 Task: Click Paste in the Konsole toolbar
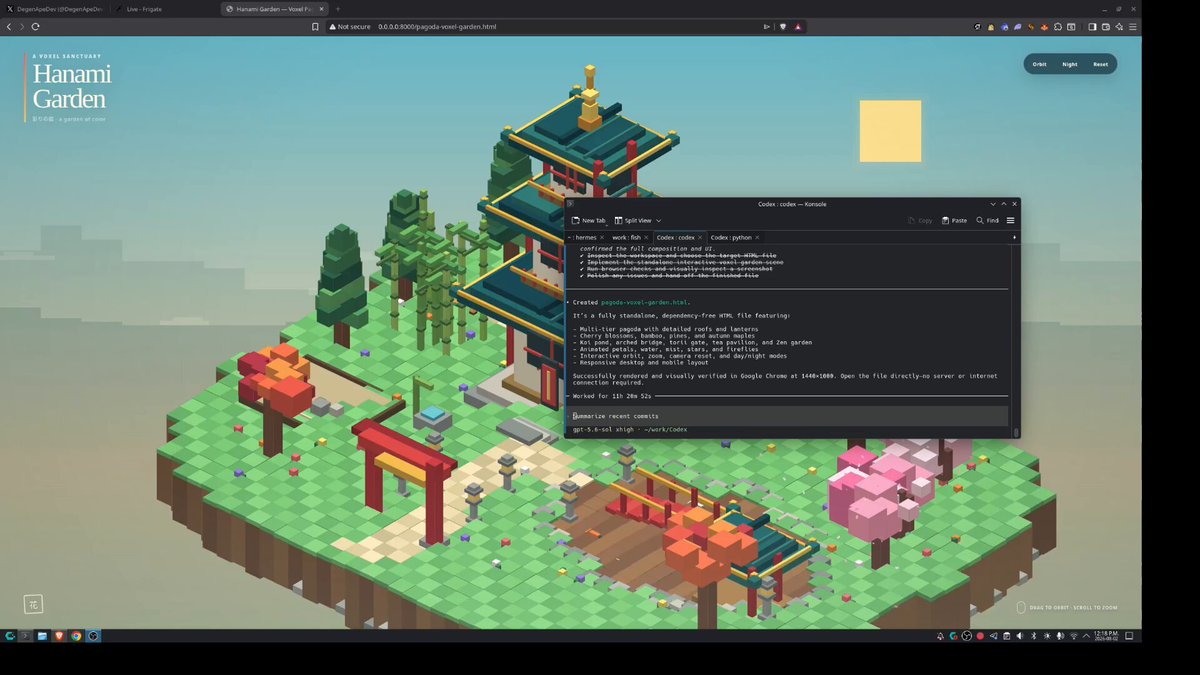click(x=954, y=220)
